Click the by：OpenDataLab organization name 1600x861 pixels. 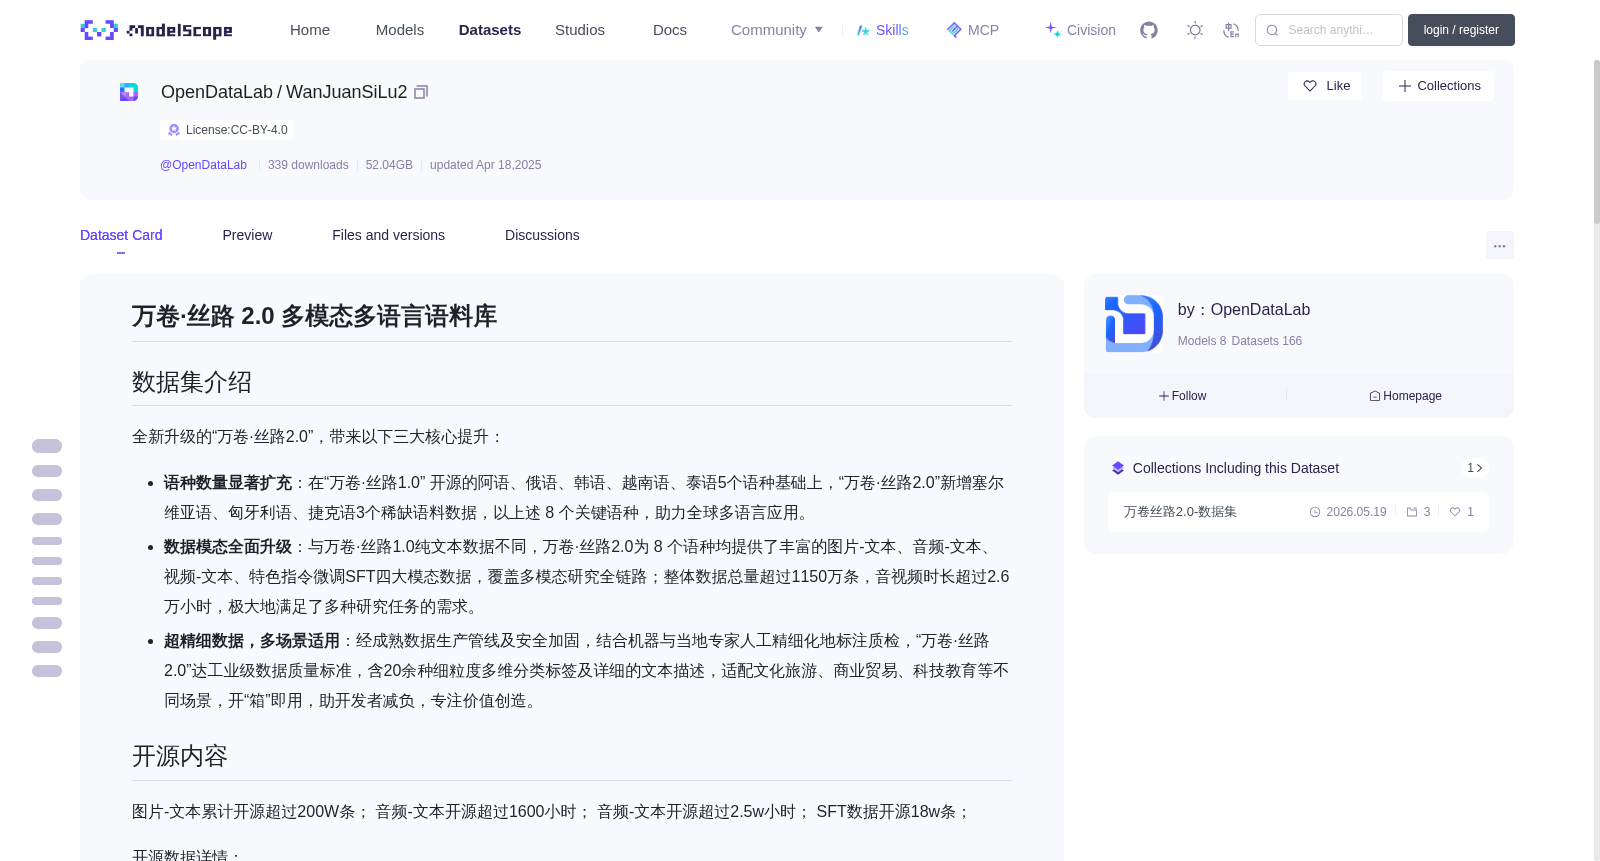[x=1244, y=310]
